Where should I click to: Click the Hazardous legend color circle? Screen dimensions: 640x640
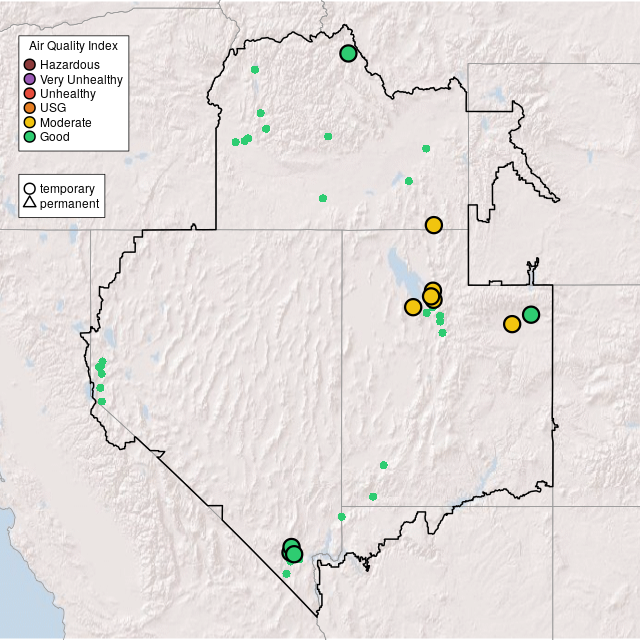click(30, 65)
